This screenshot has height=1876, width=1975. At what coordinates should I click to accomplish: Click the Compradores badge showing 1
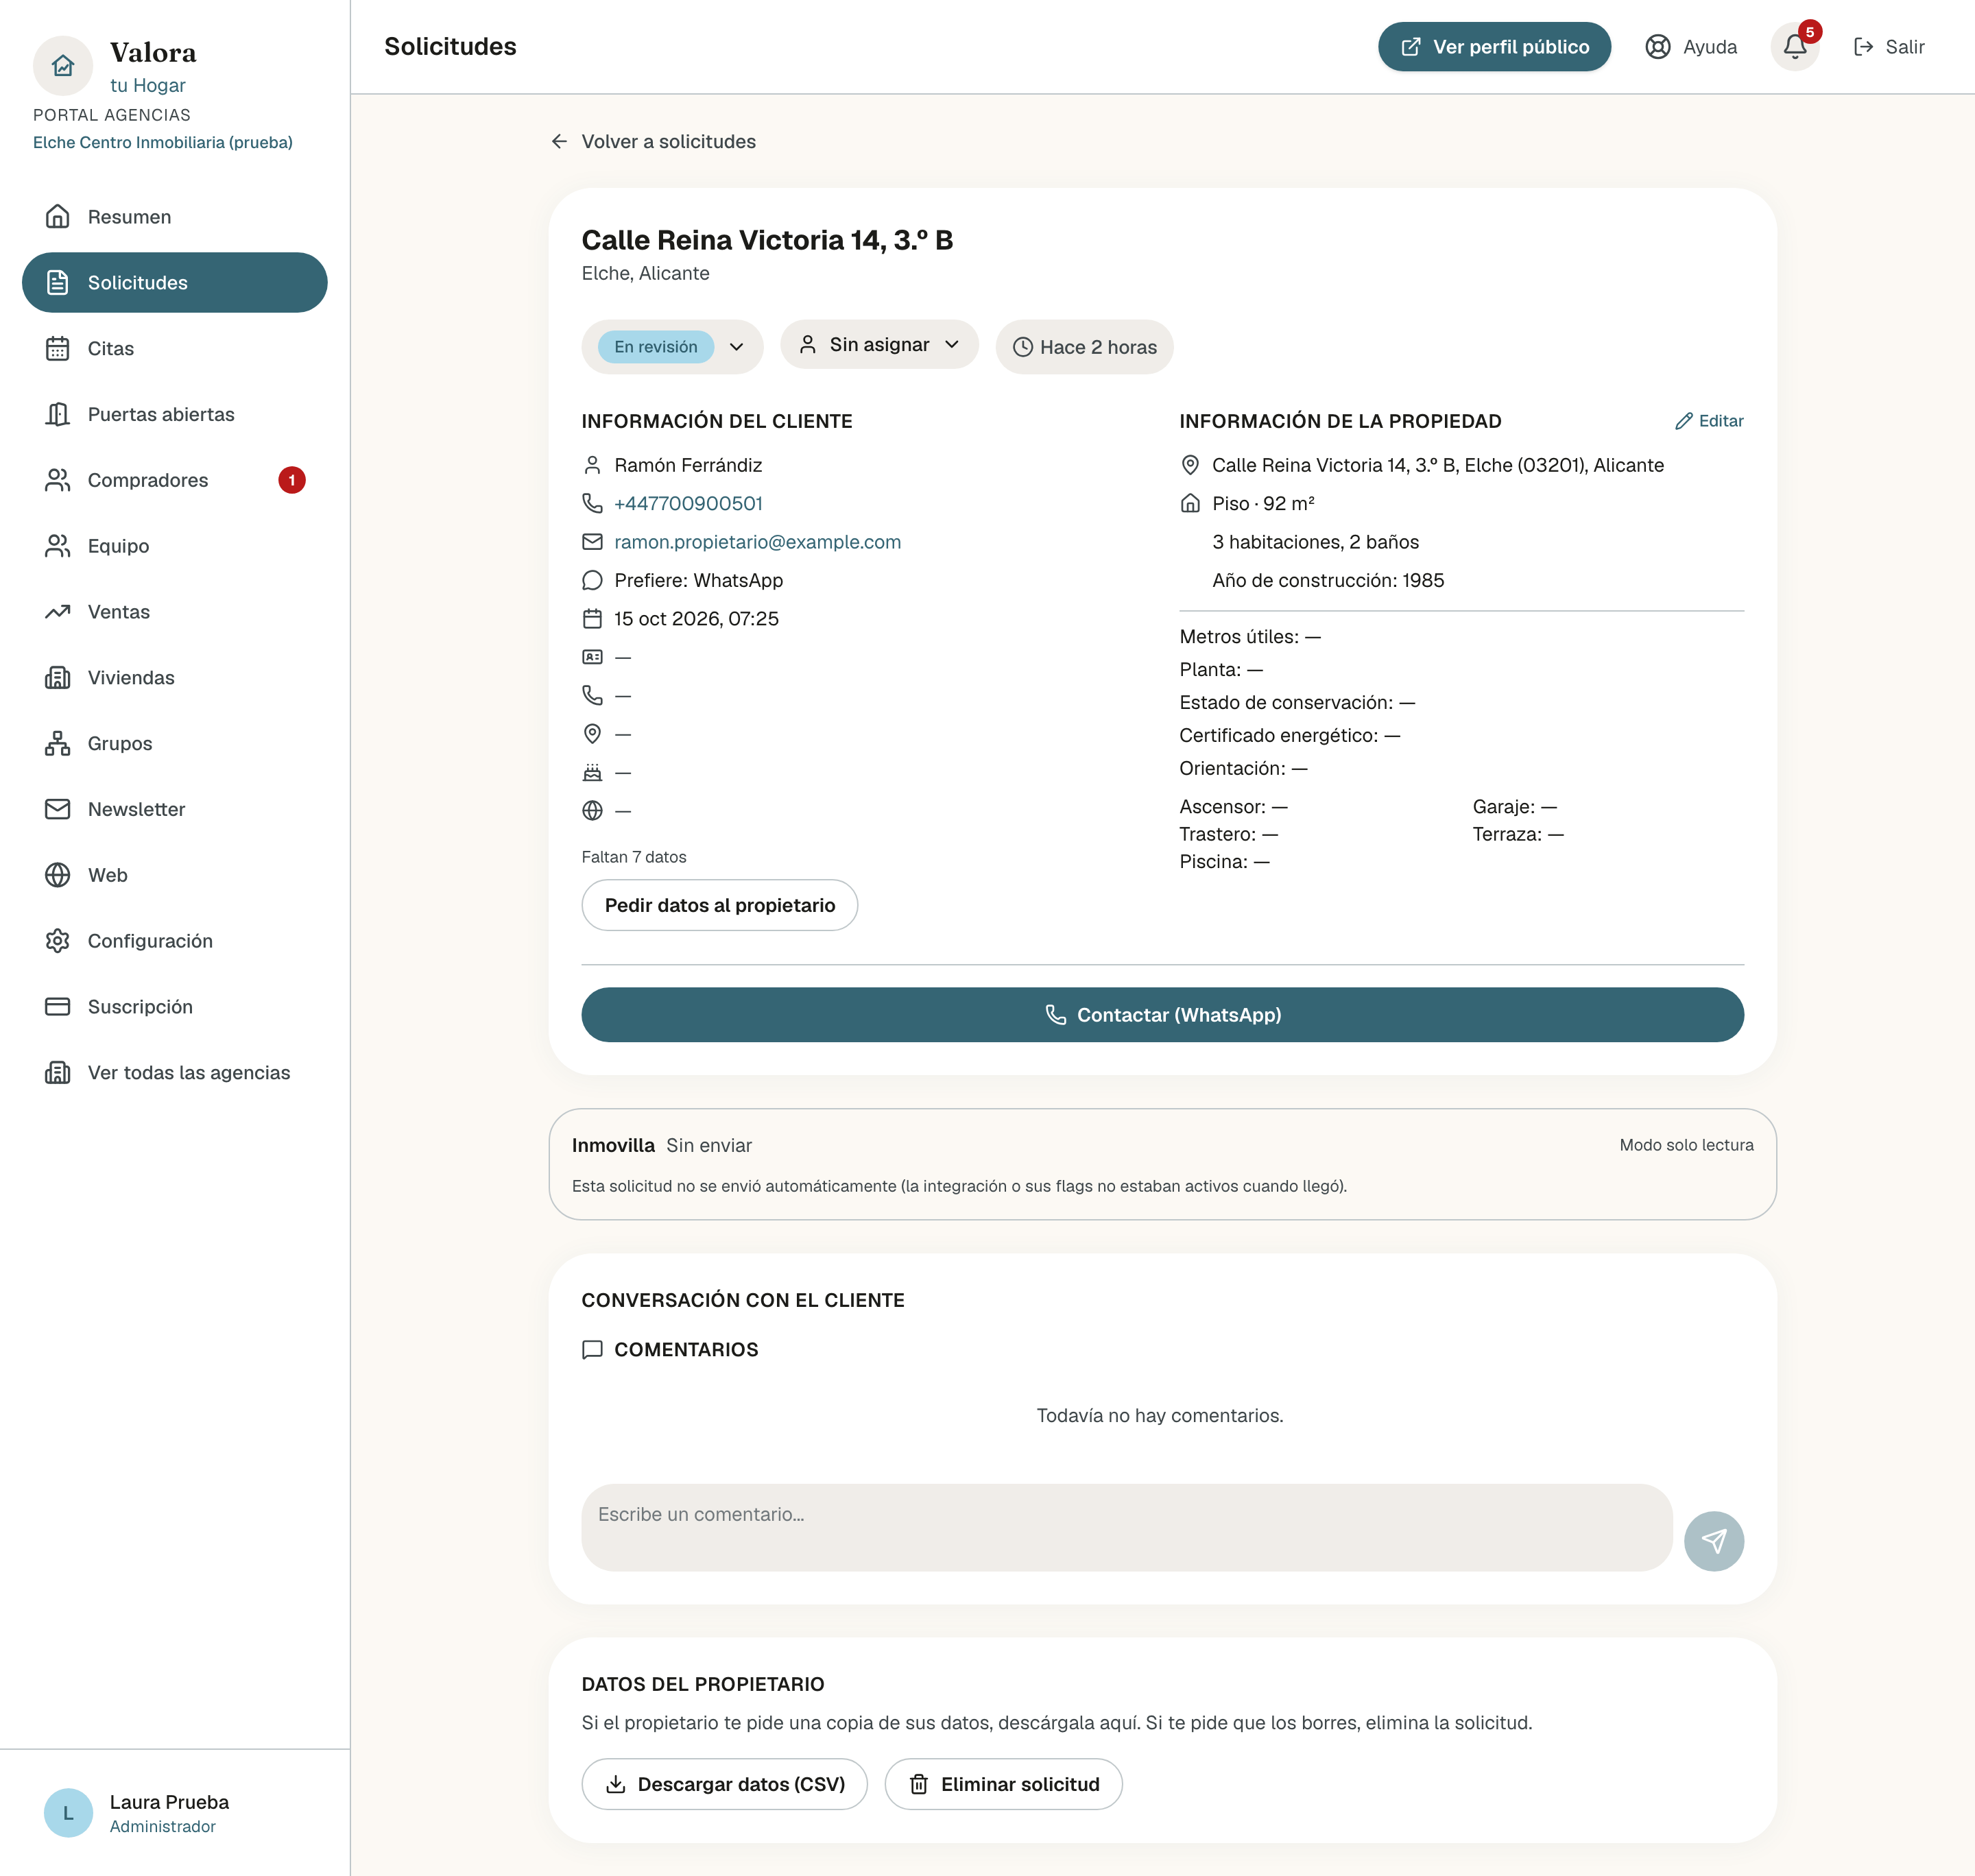[292, 480]
